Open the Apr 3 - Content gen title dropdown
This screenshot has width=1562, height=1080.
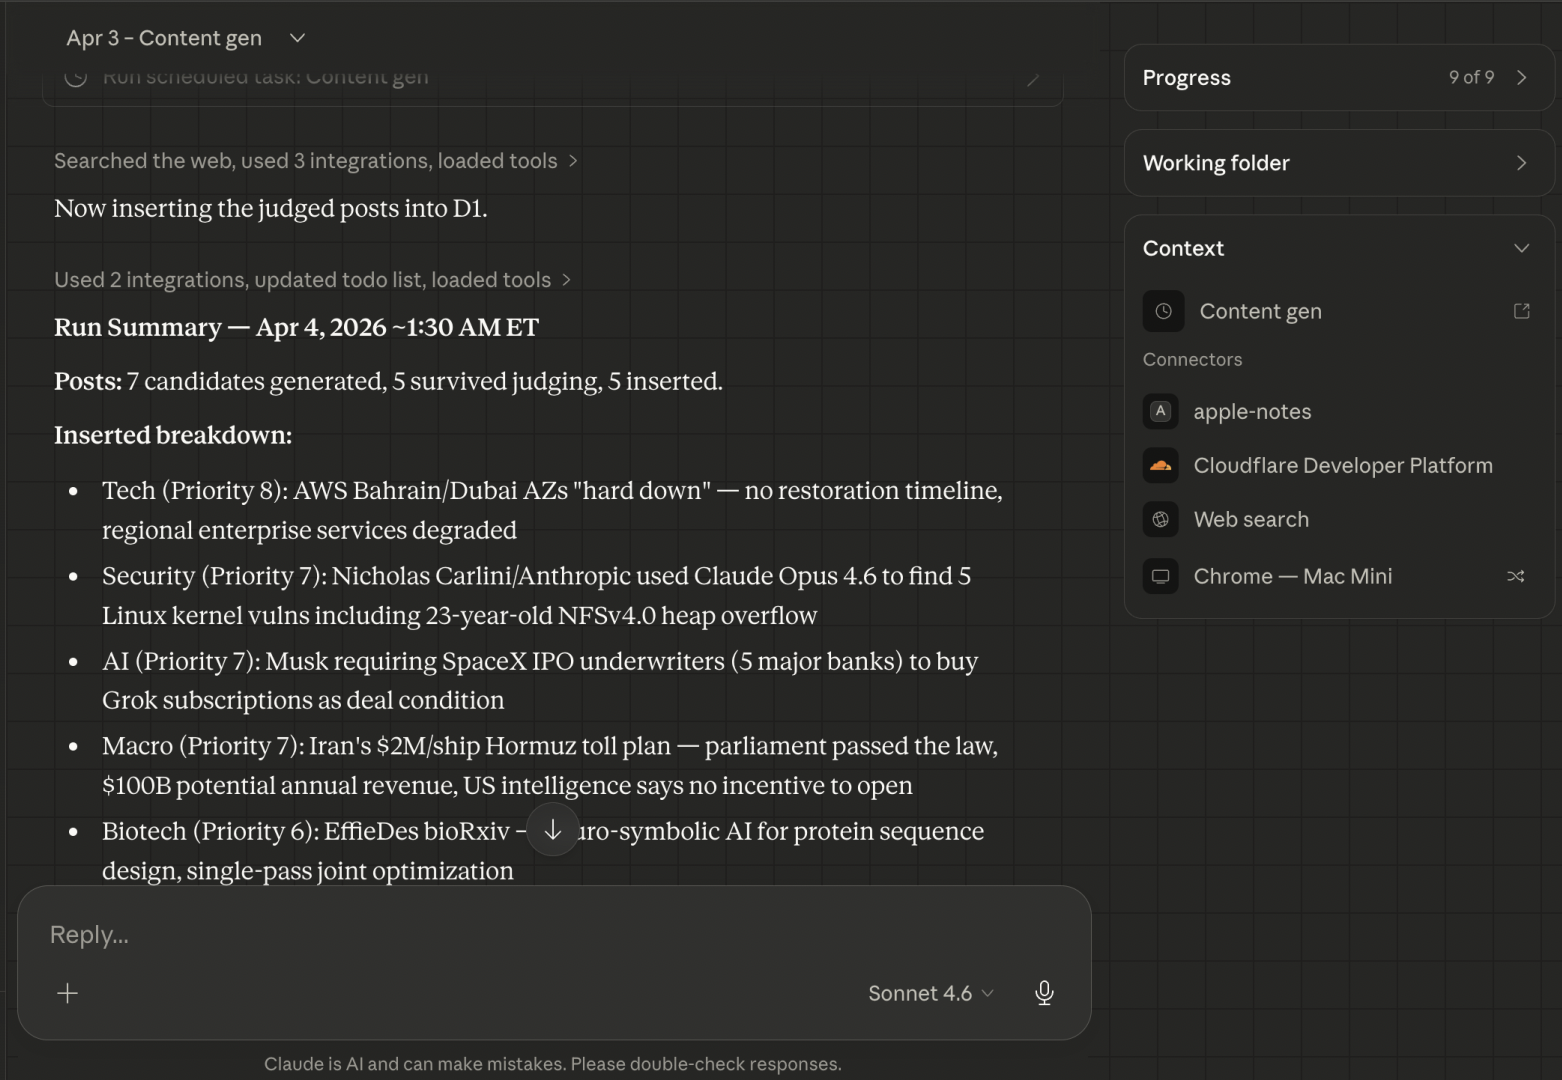[186, 38]
